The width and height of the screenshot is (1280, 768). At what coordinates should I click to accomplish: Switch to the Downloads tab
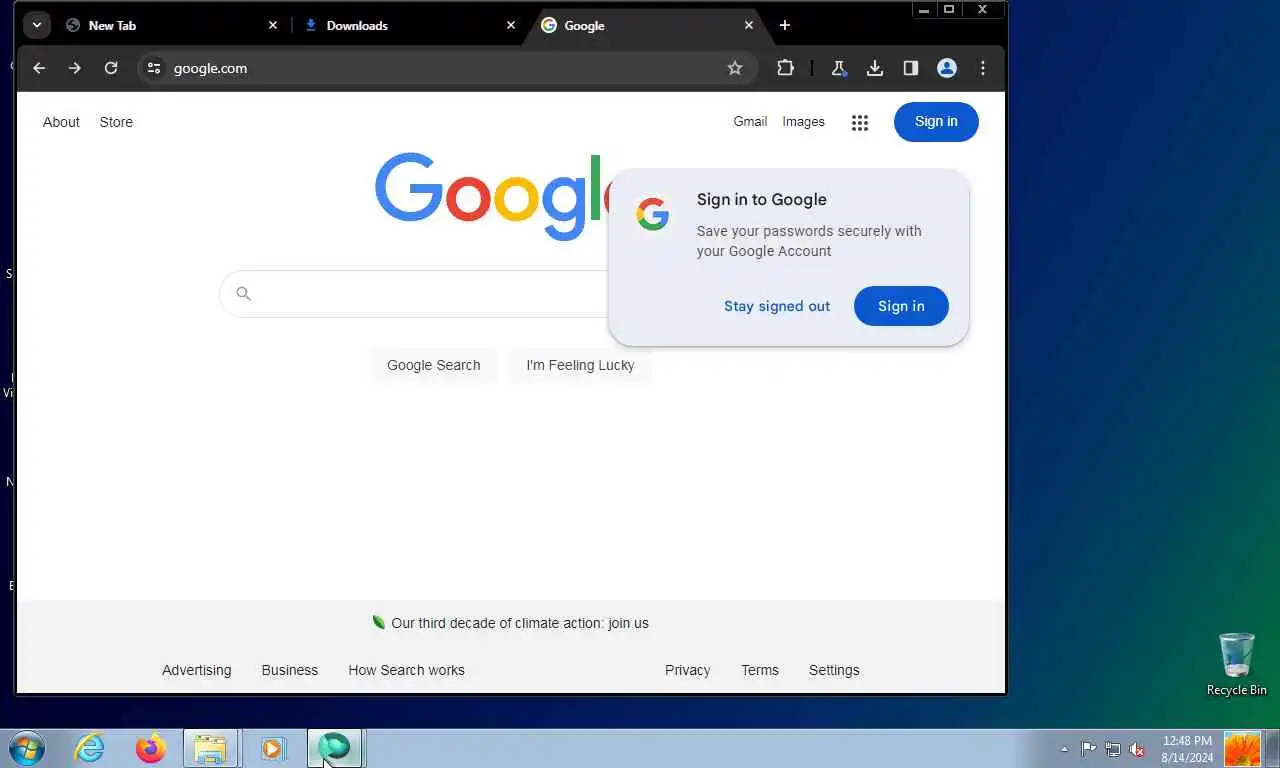click(x=410, y=25)
